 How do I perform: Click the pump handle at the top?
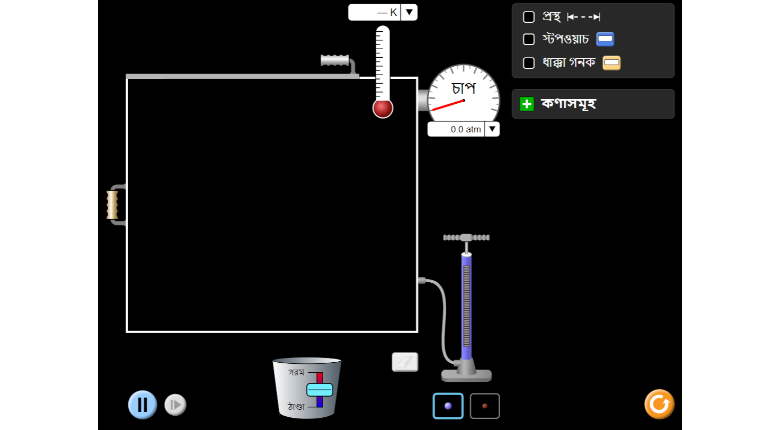(466, 238)
